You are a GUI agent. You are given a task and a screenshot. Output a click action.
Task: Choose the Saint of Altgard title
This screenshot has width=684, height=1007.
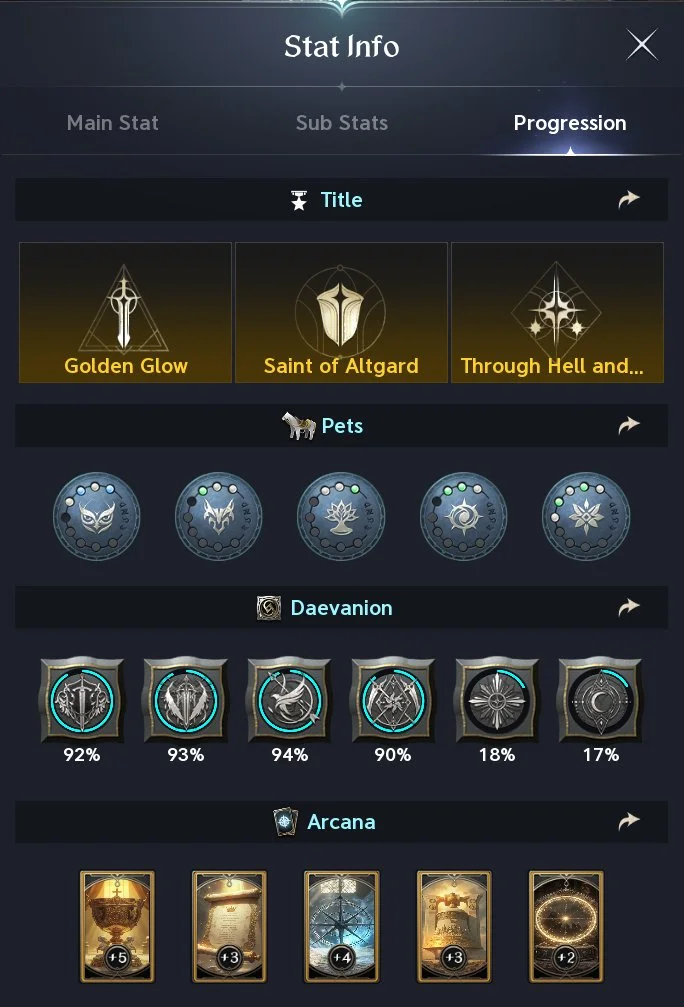341,312
